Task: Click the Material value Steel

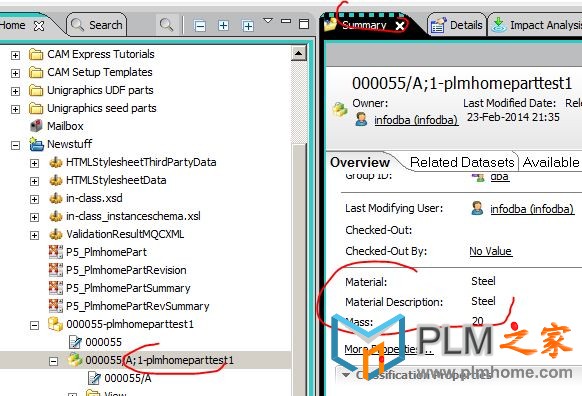Action: pos(483,281)
